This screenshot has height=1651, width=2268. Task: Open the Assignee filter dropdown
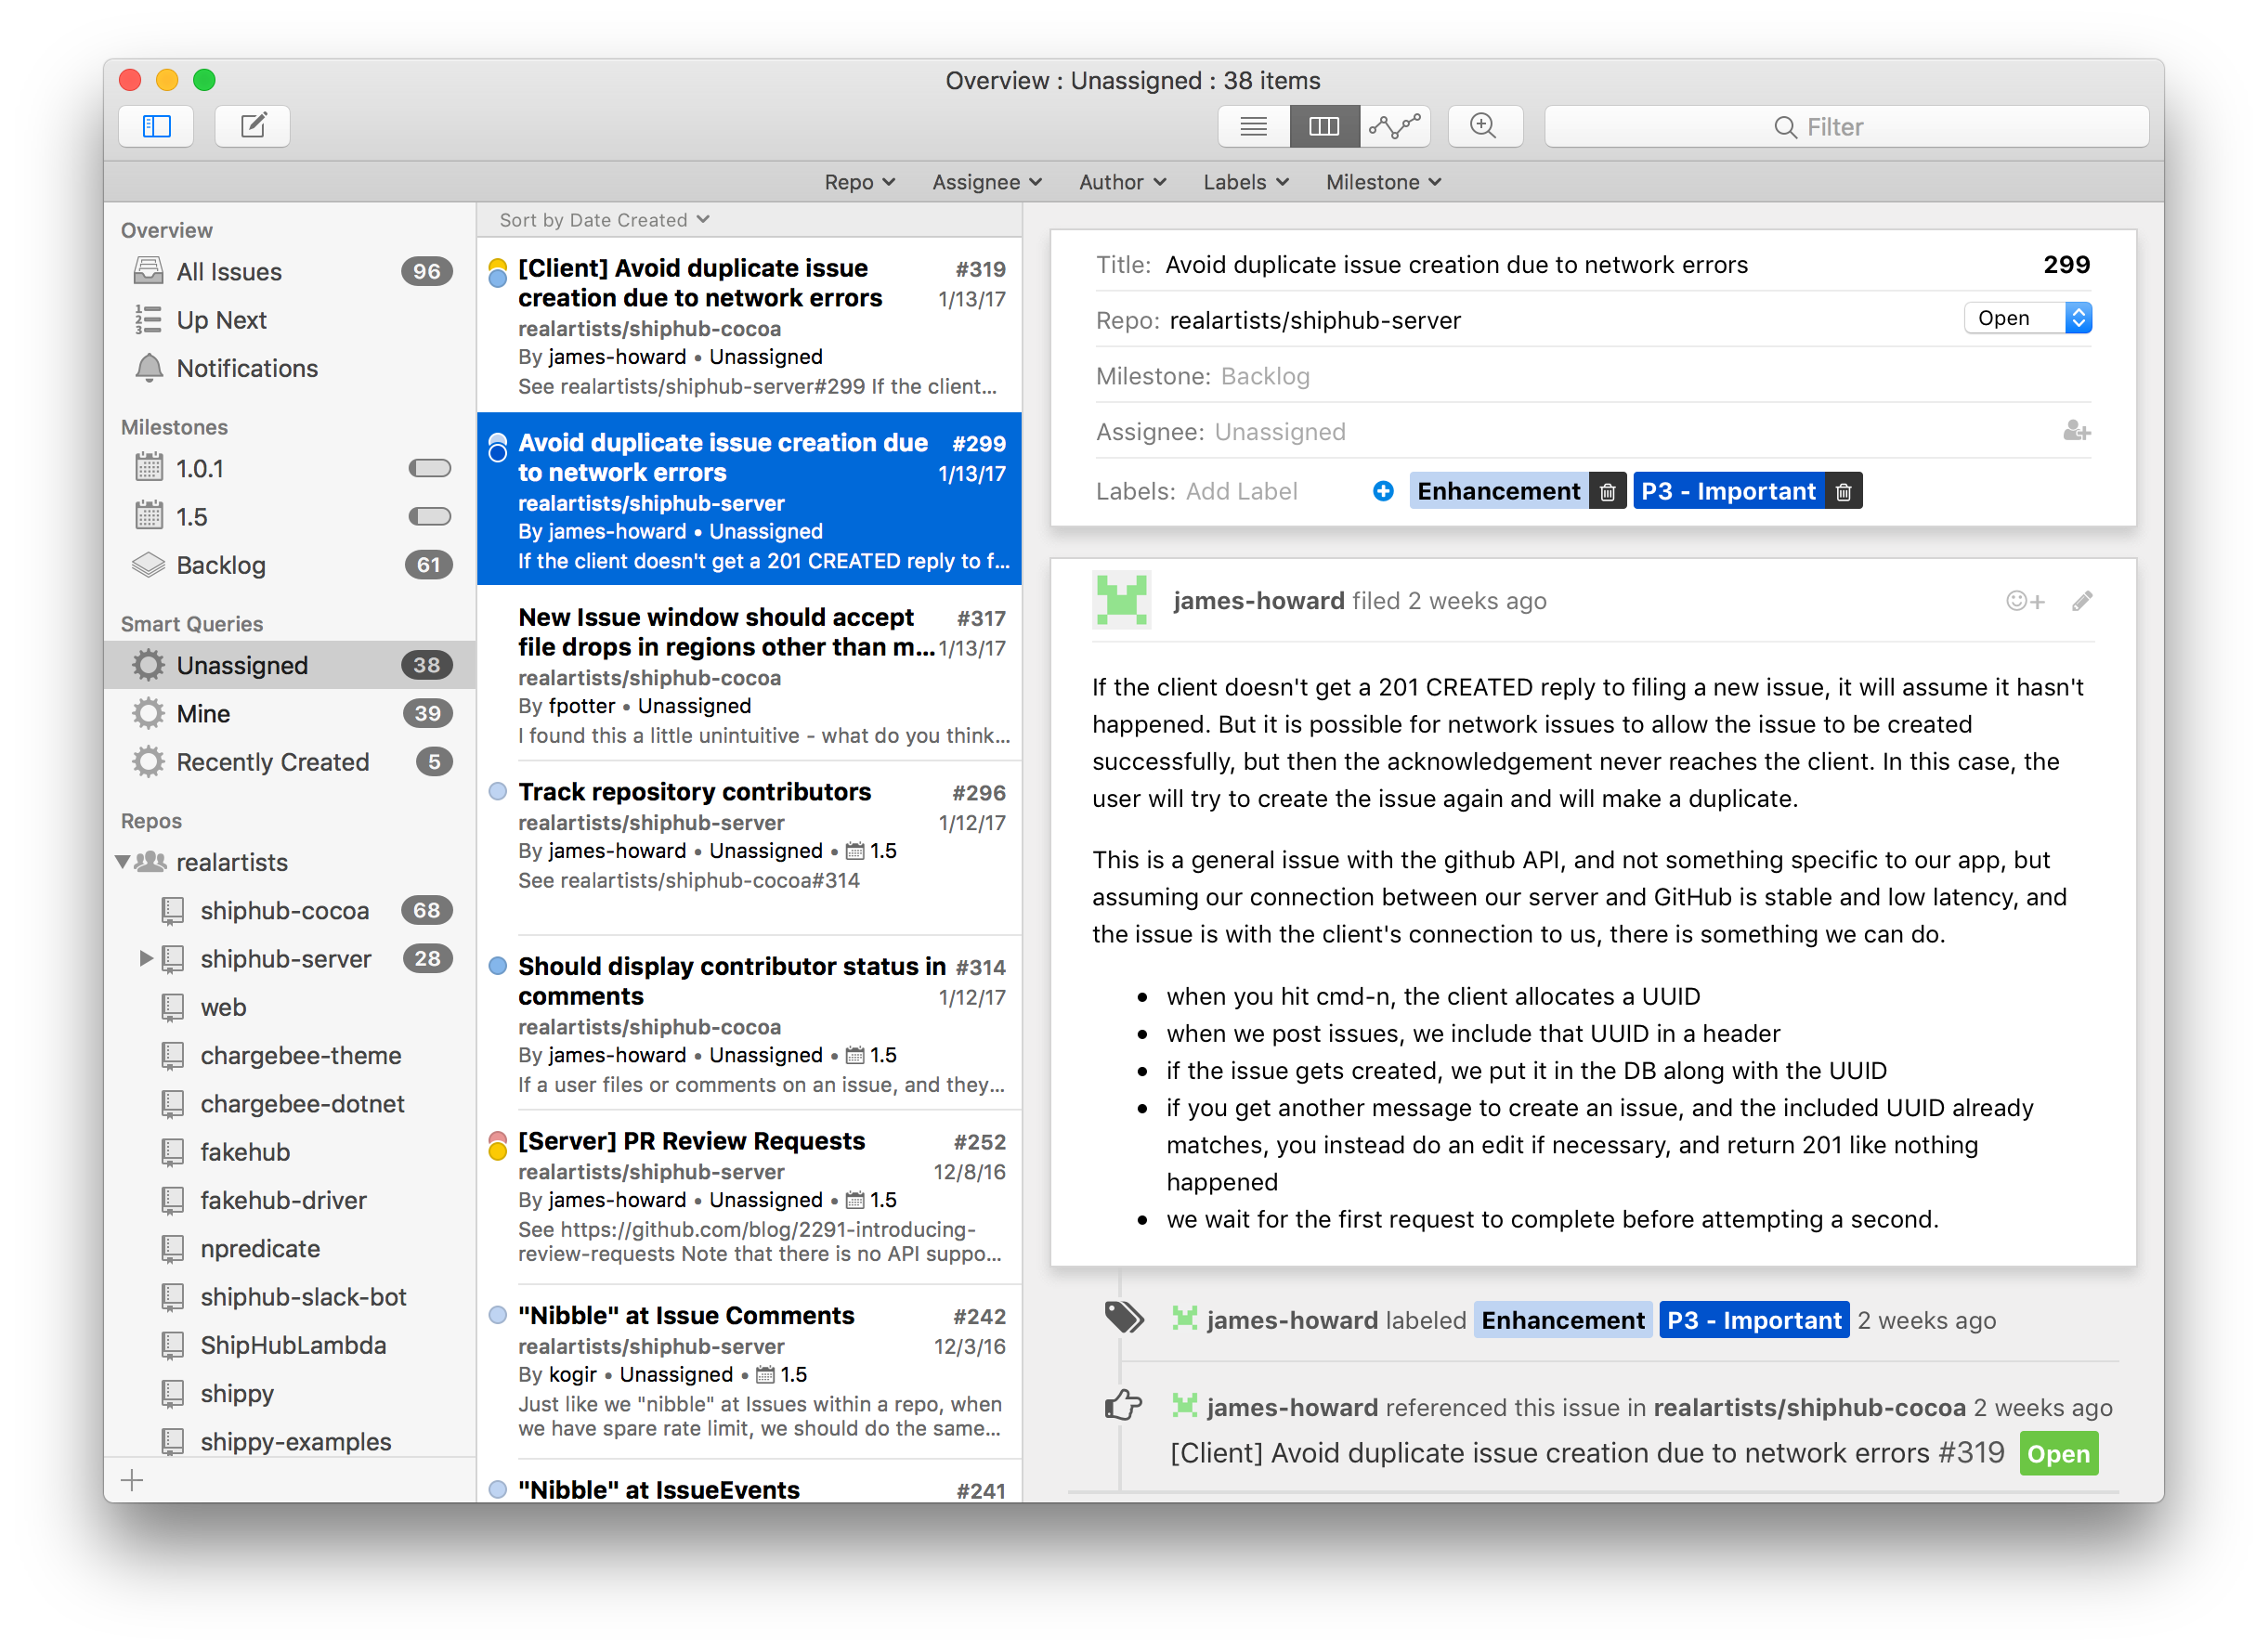(x=987, y=182)
